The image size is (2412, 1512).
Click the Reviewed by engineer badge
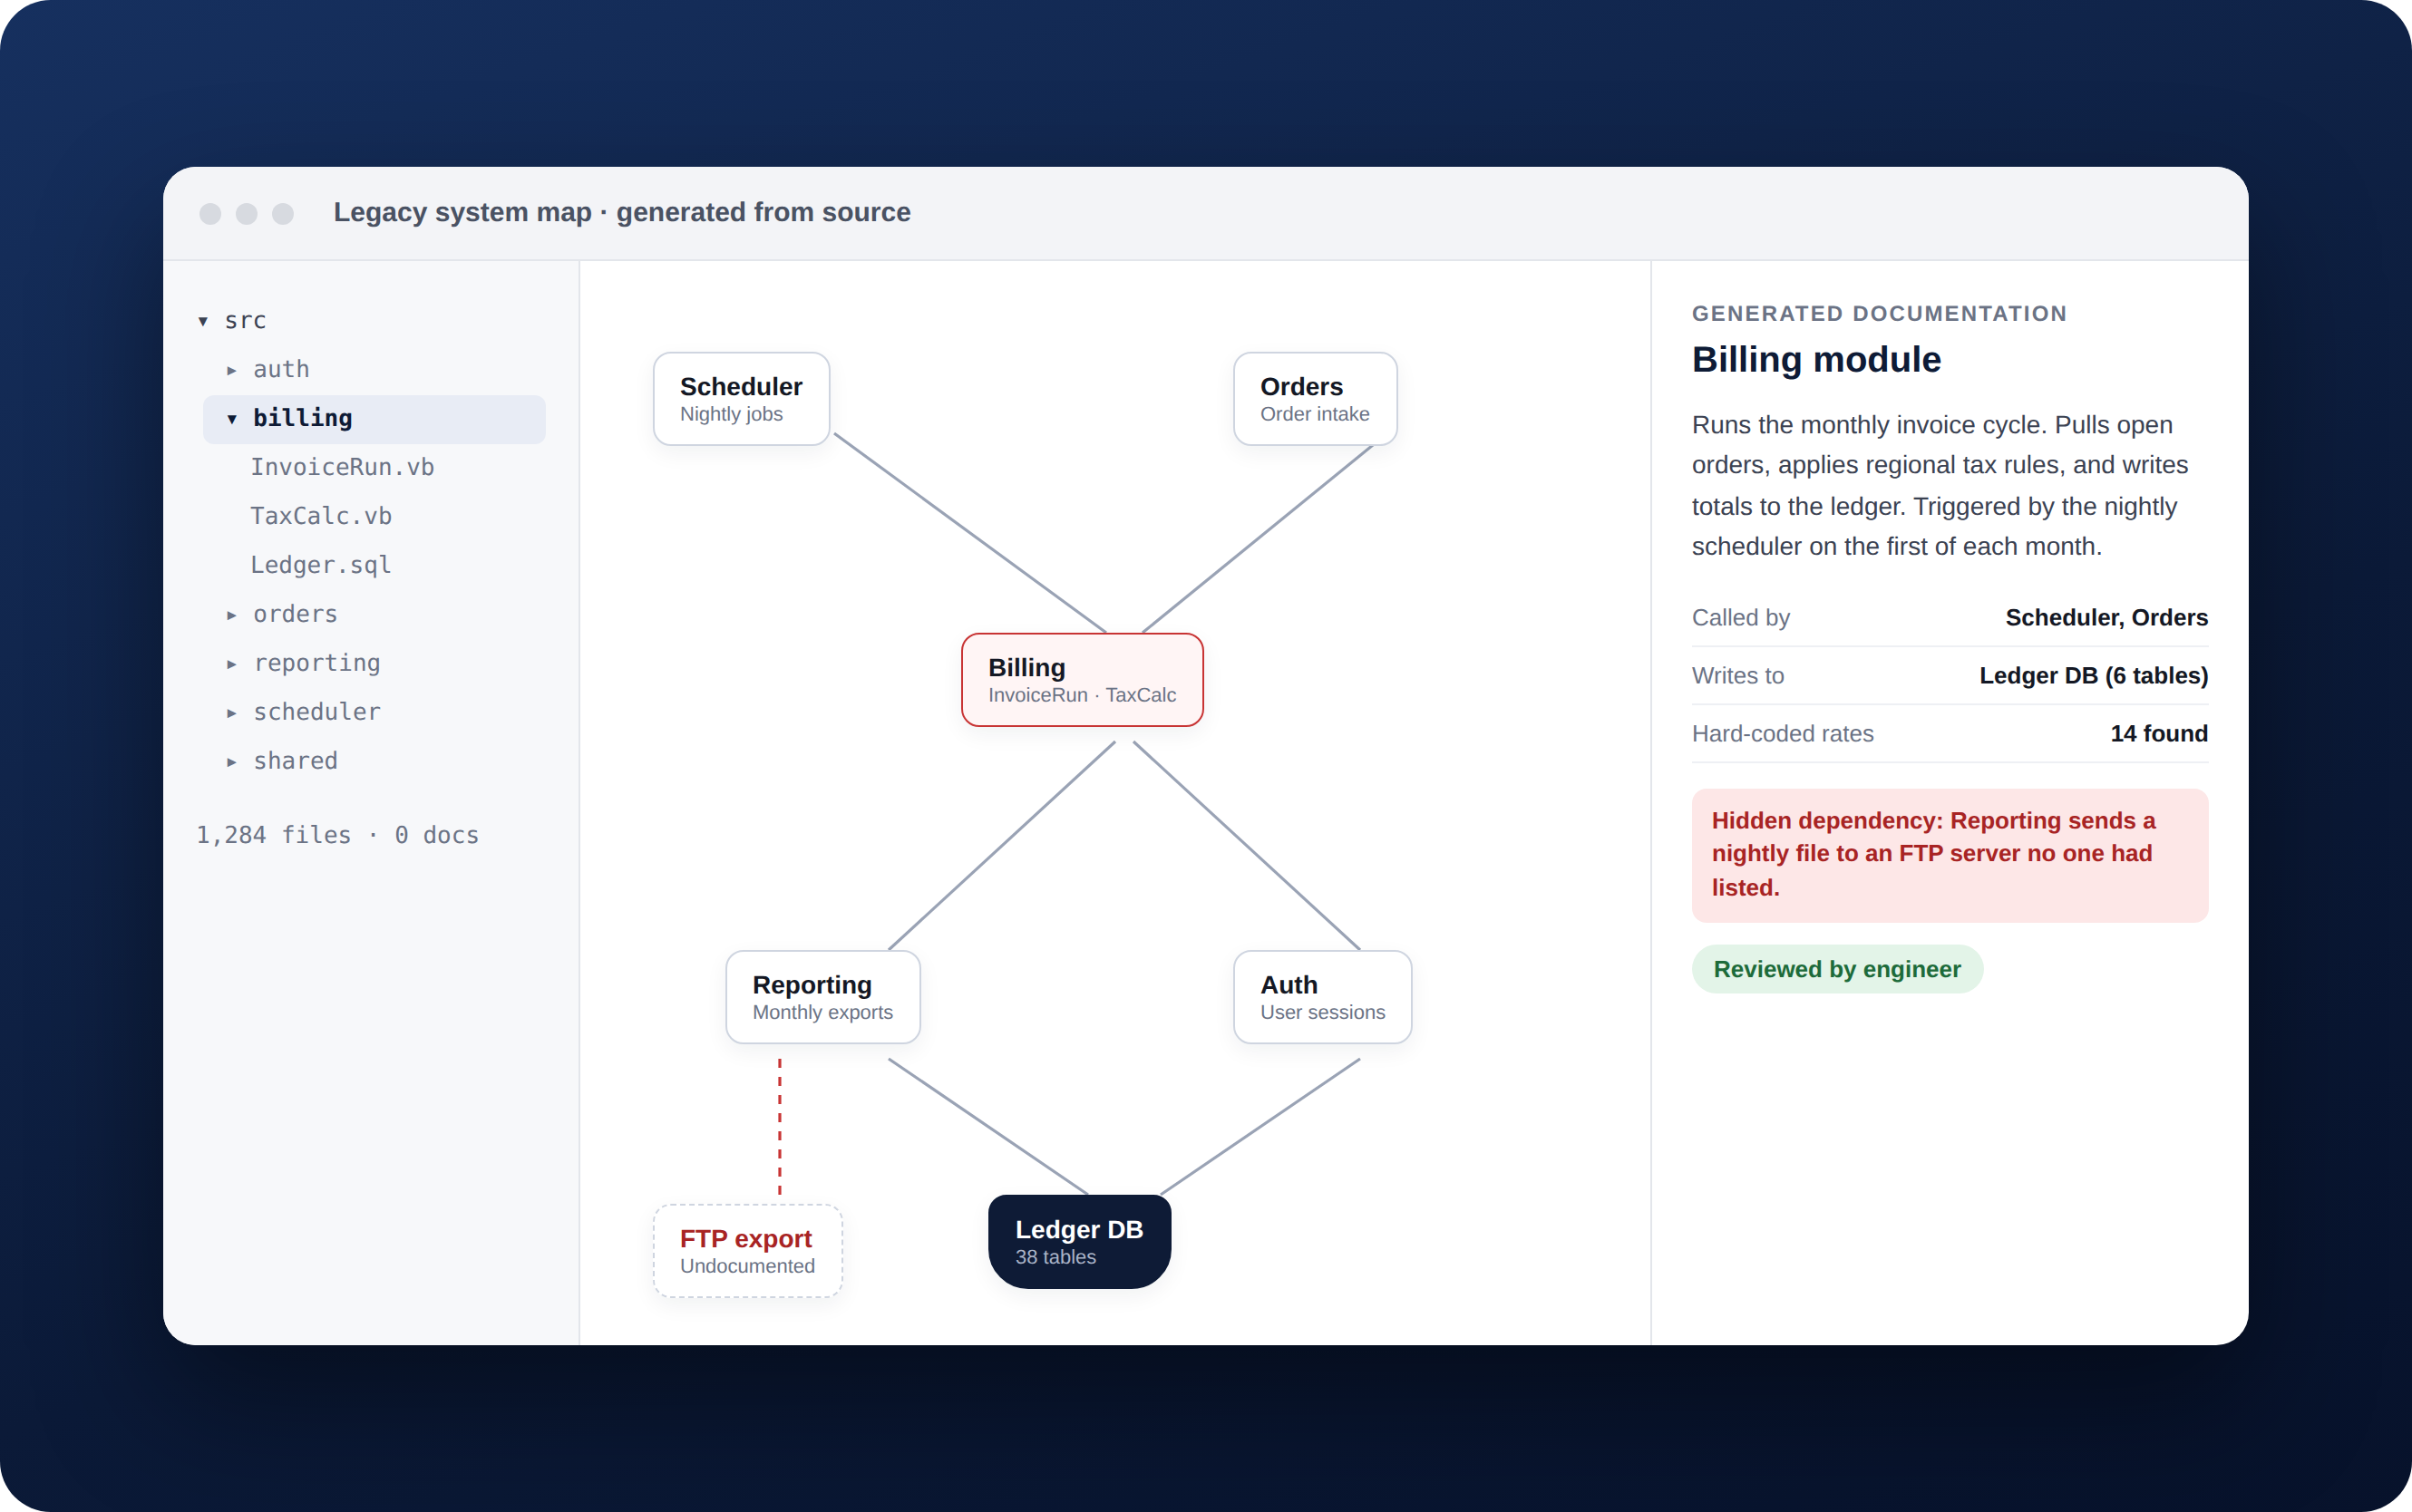pos(1837,969)
